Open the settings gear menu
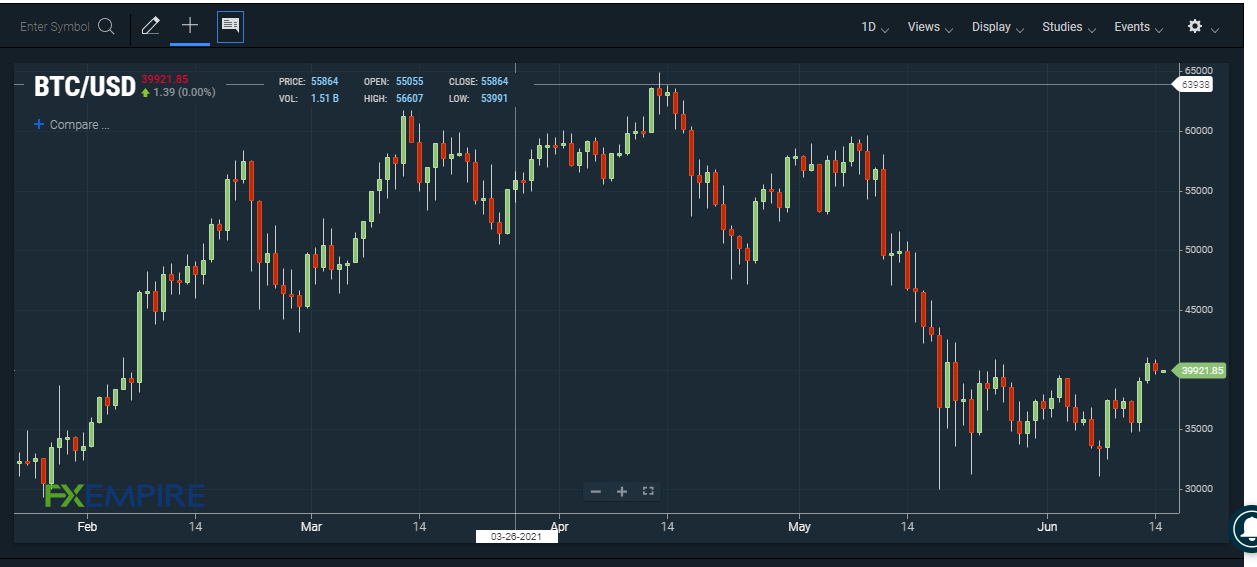The width and height of the screenshot is (1257, 567). (1202, 27)
